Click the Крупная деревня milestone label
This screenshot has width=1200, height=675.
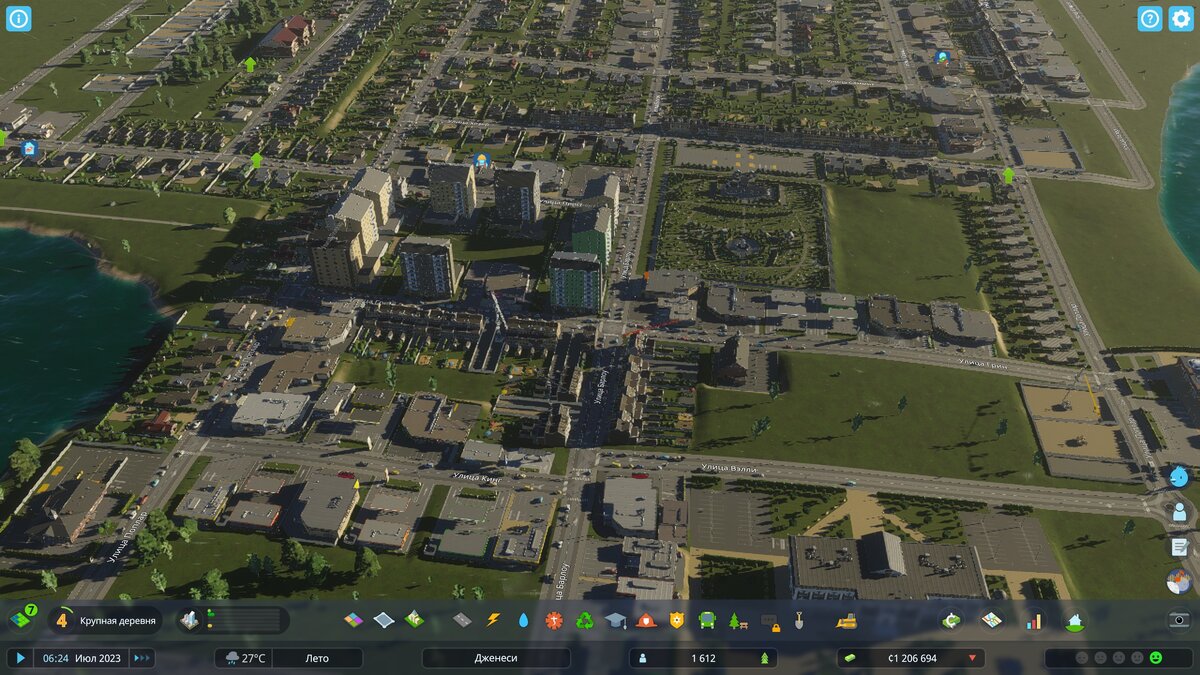(118, 621)
